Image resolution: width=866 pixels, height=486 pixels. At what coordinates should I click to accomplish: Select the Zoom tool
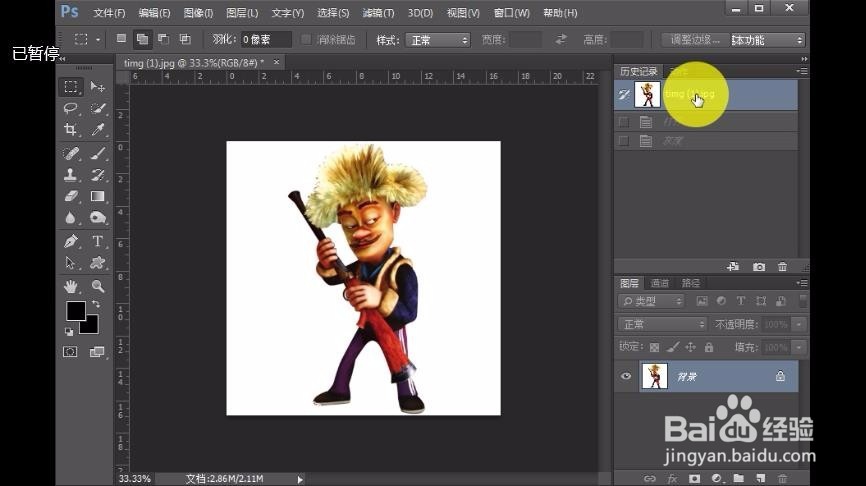pos(98,286)
